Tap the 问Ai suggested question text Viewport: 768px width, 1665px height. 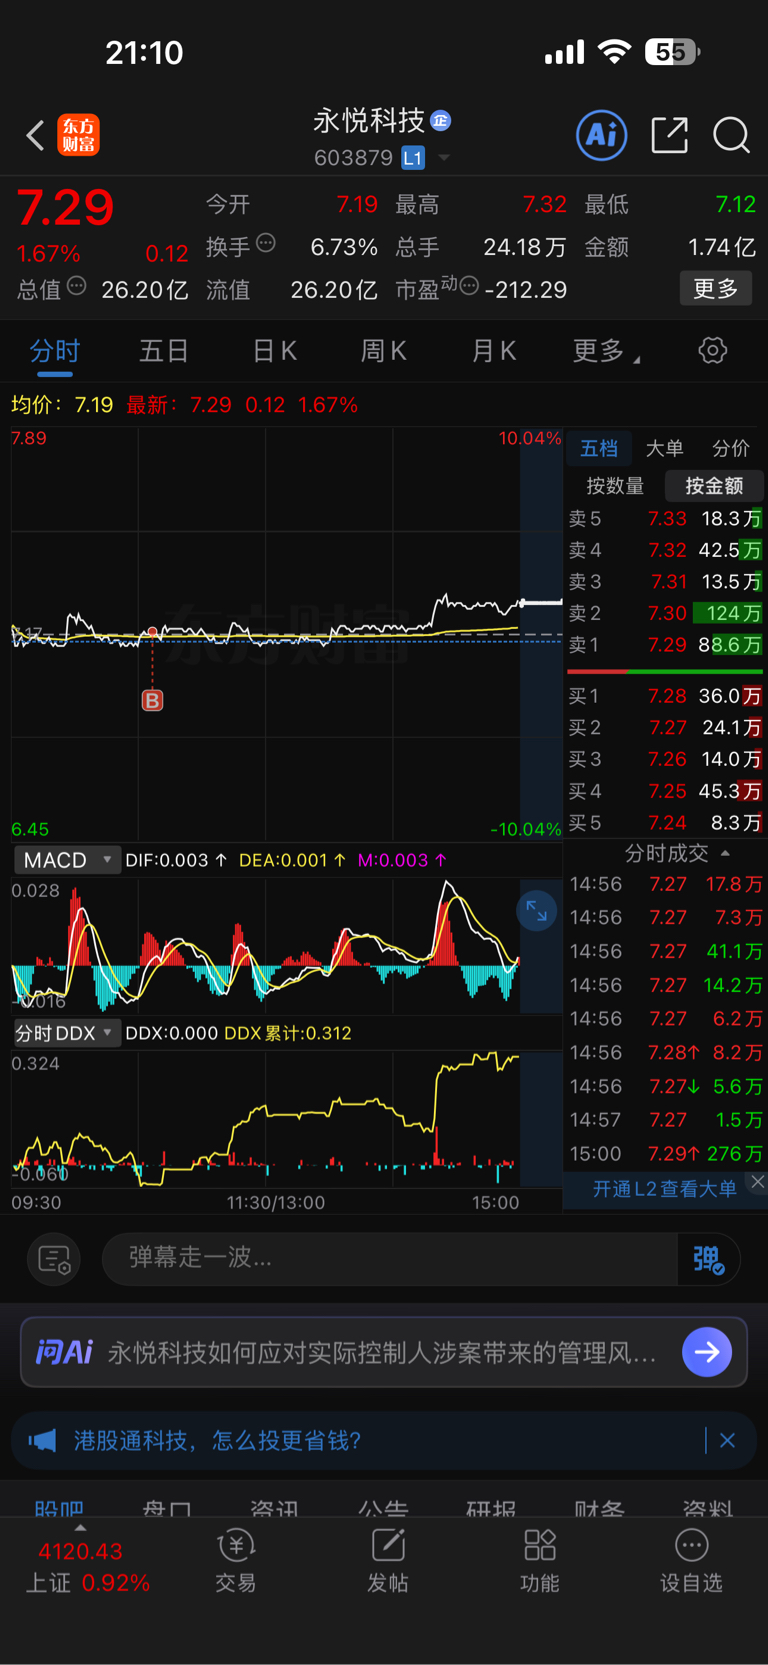[382, 1353]
